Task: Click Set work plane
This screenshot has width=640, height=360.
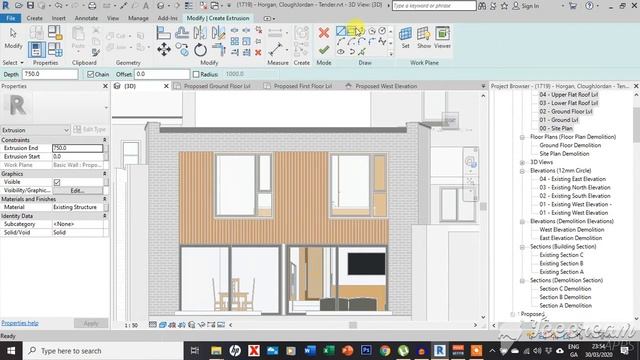Action: pos(405,38)
